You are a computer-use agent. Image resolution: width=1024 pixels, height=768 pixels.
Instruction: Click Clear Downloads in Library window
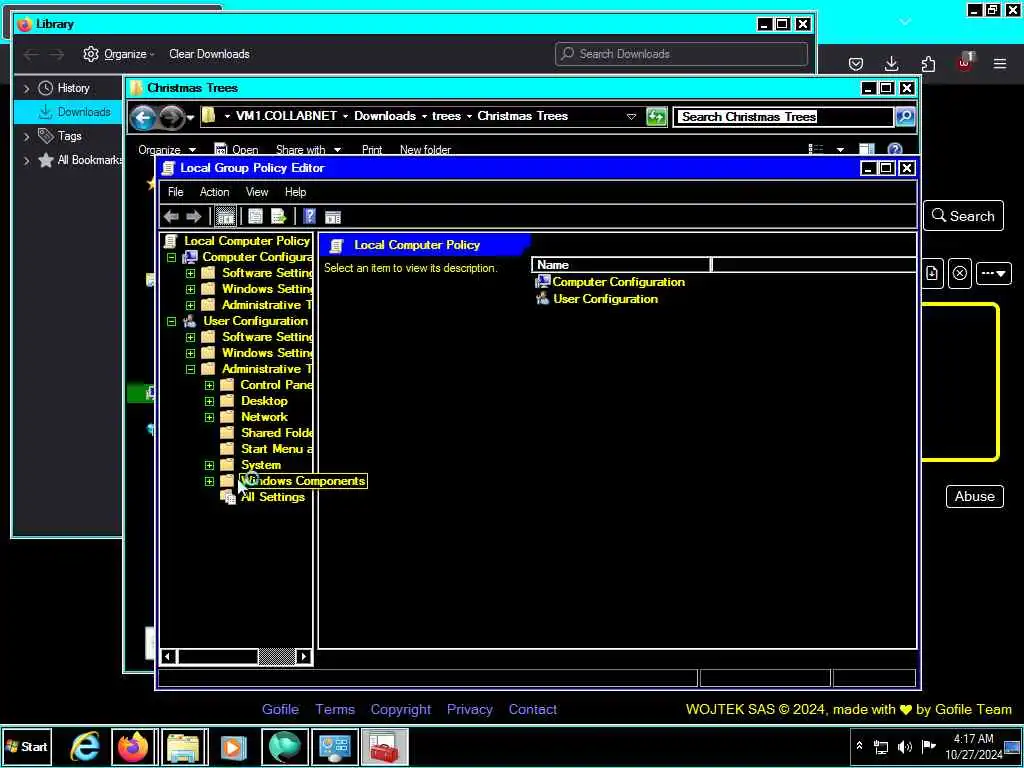click(209, 54)
